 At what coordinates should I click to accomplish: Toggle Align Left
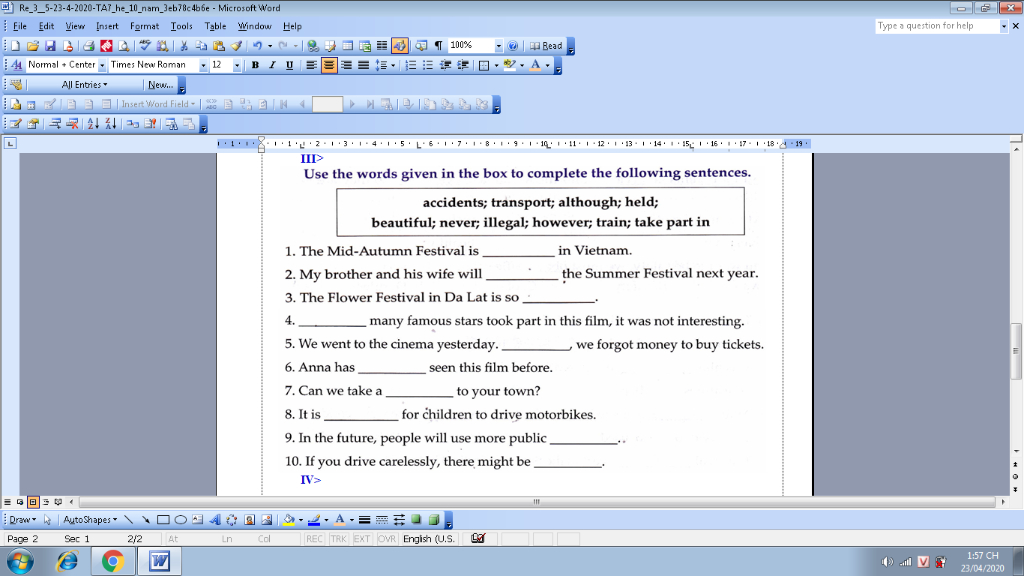(x=312, y=65)
